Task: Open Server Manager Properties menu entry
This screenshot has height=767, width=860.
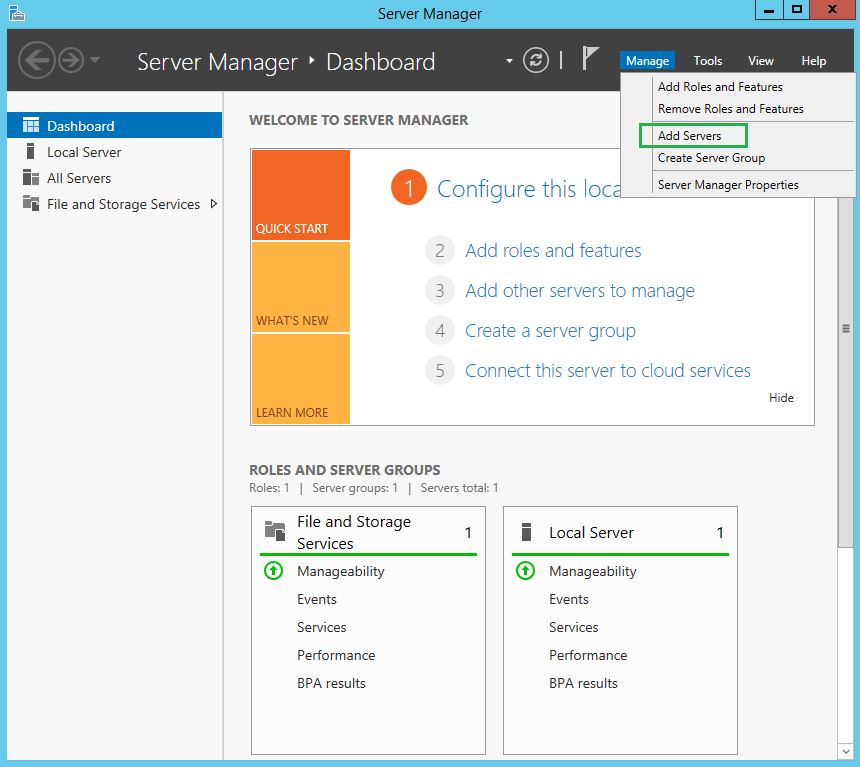Action: (728, 185)
